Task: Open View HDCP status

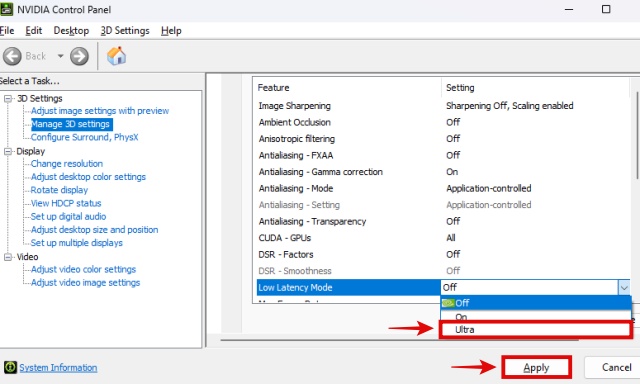Action: [66, 203]
